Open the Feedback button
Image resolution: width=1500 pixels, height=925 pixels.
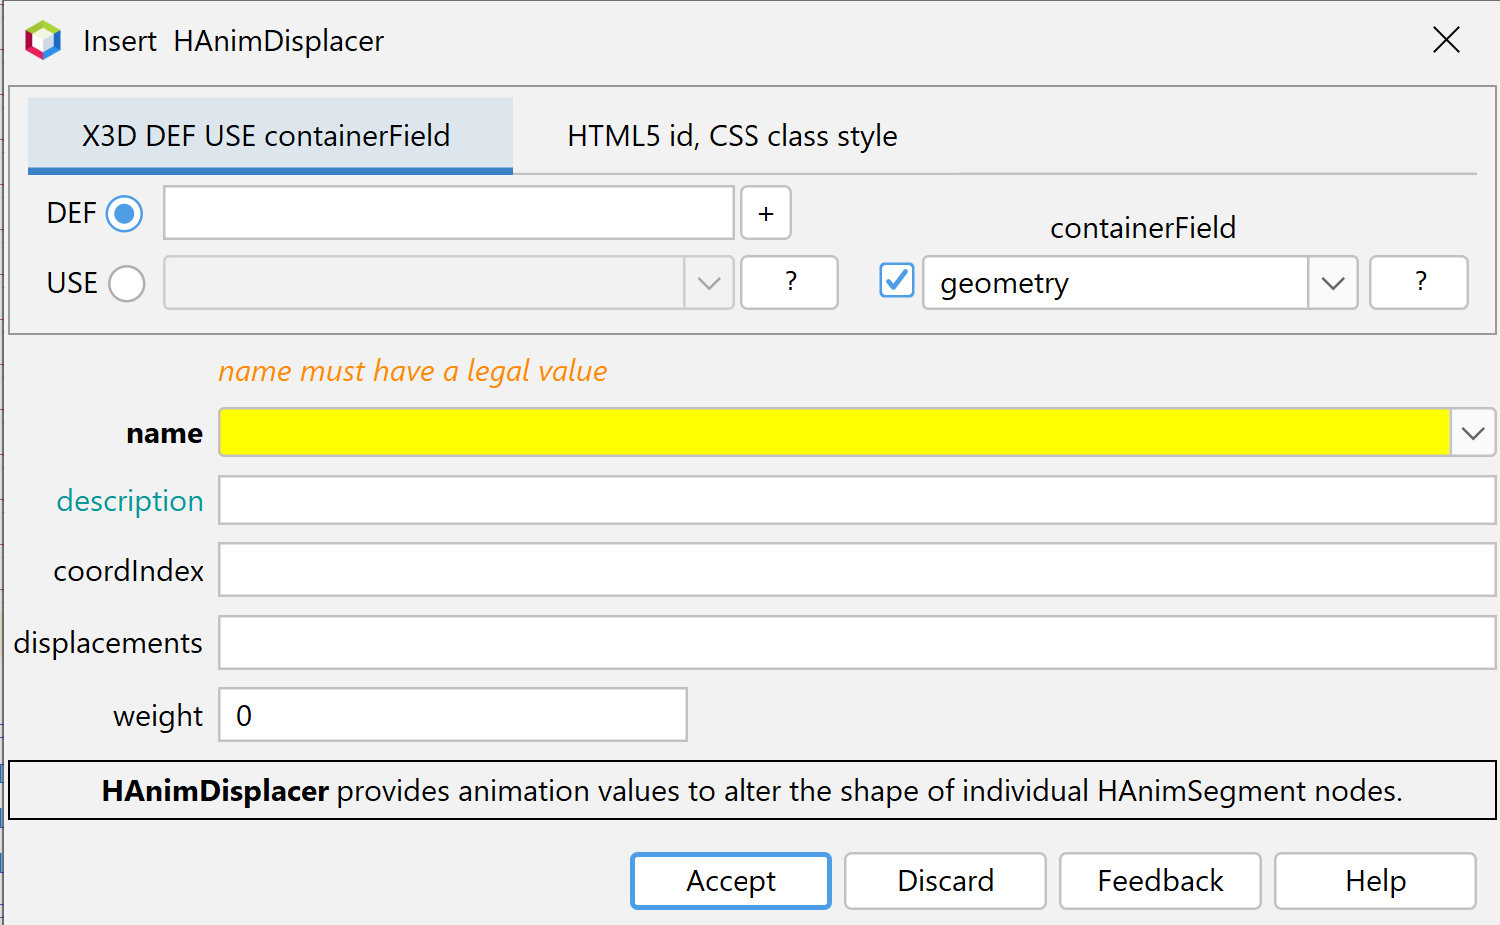pyautogui.click(x=1160, y=881)
